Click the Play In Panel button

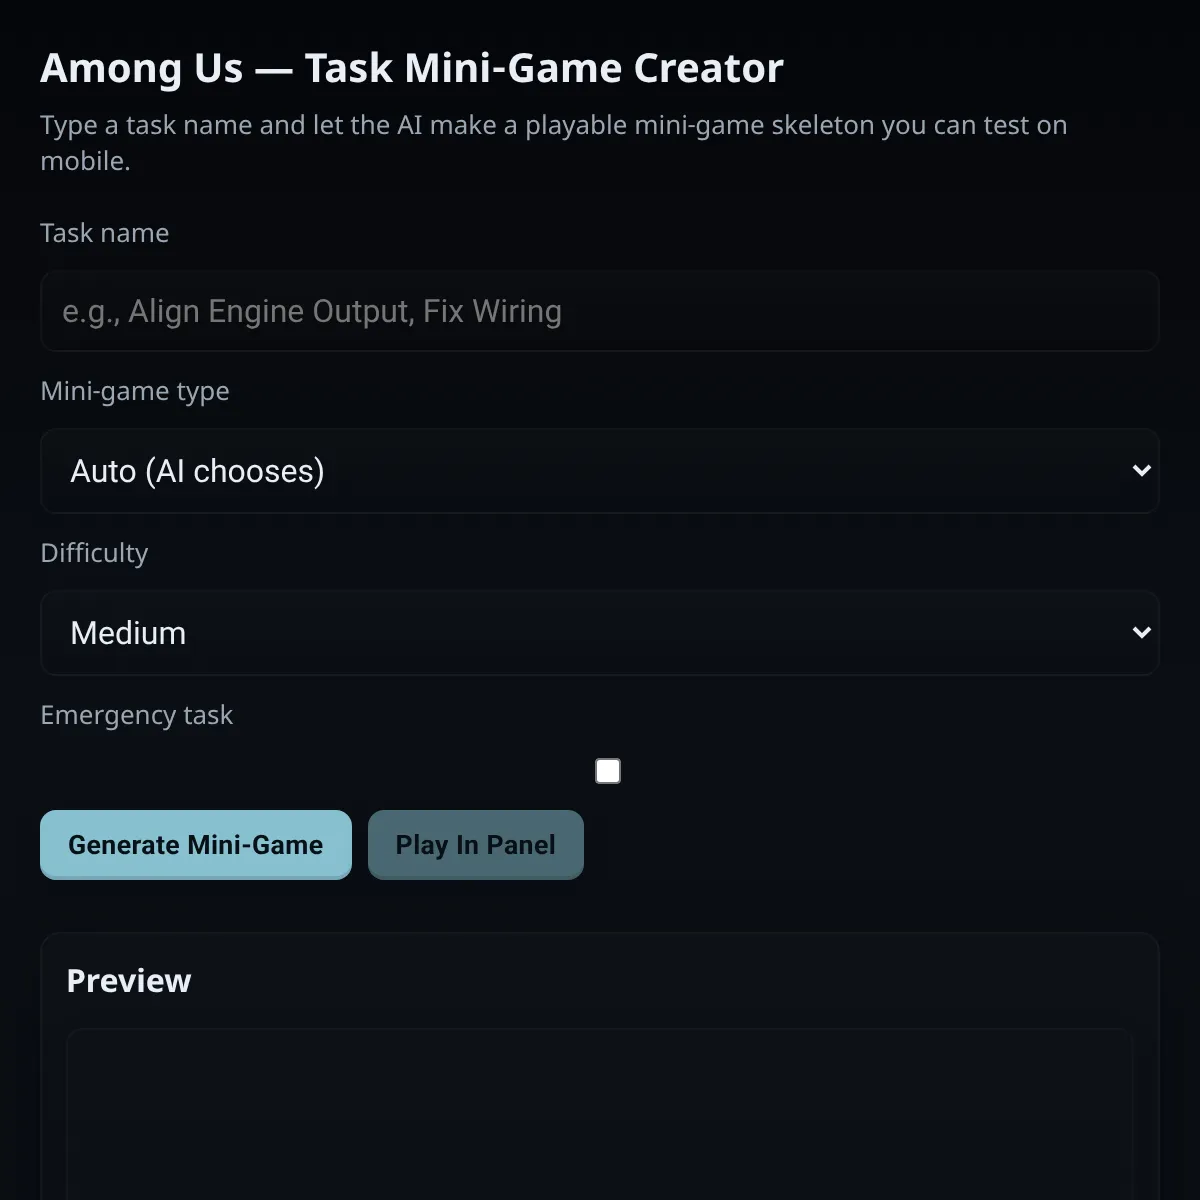pyautogui.click(x=476, y=845)
